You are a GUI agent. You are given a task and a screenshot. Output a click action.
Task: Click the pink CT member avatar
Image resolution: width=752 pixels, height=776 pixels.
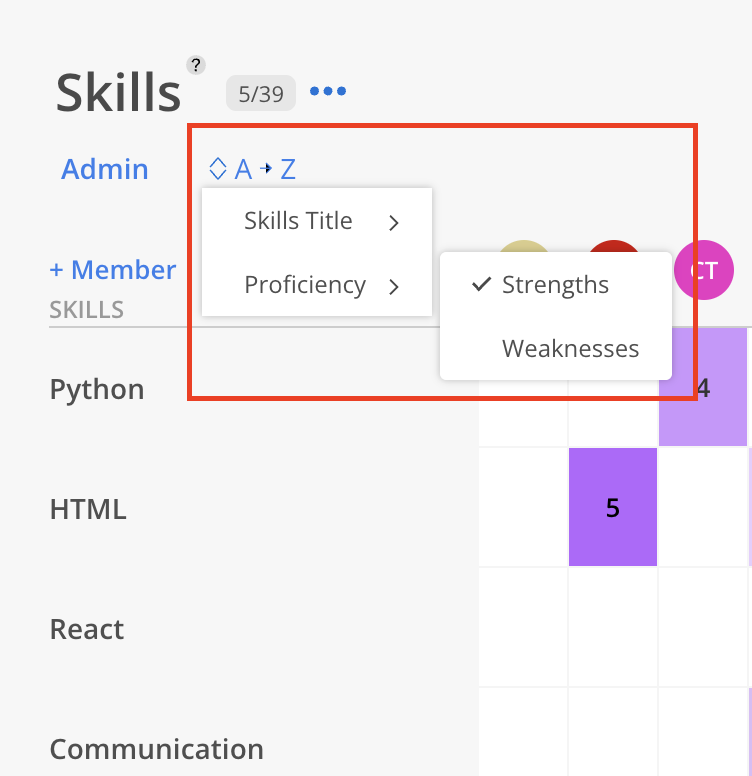pos(704,268)
